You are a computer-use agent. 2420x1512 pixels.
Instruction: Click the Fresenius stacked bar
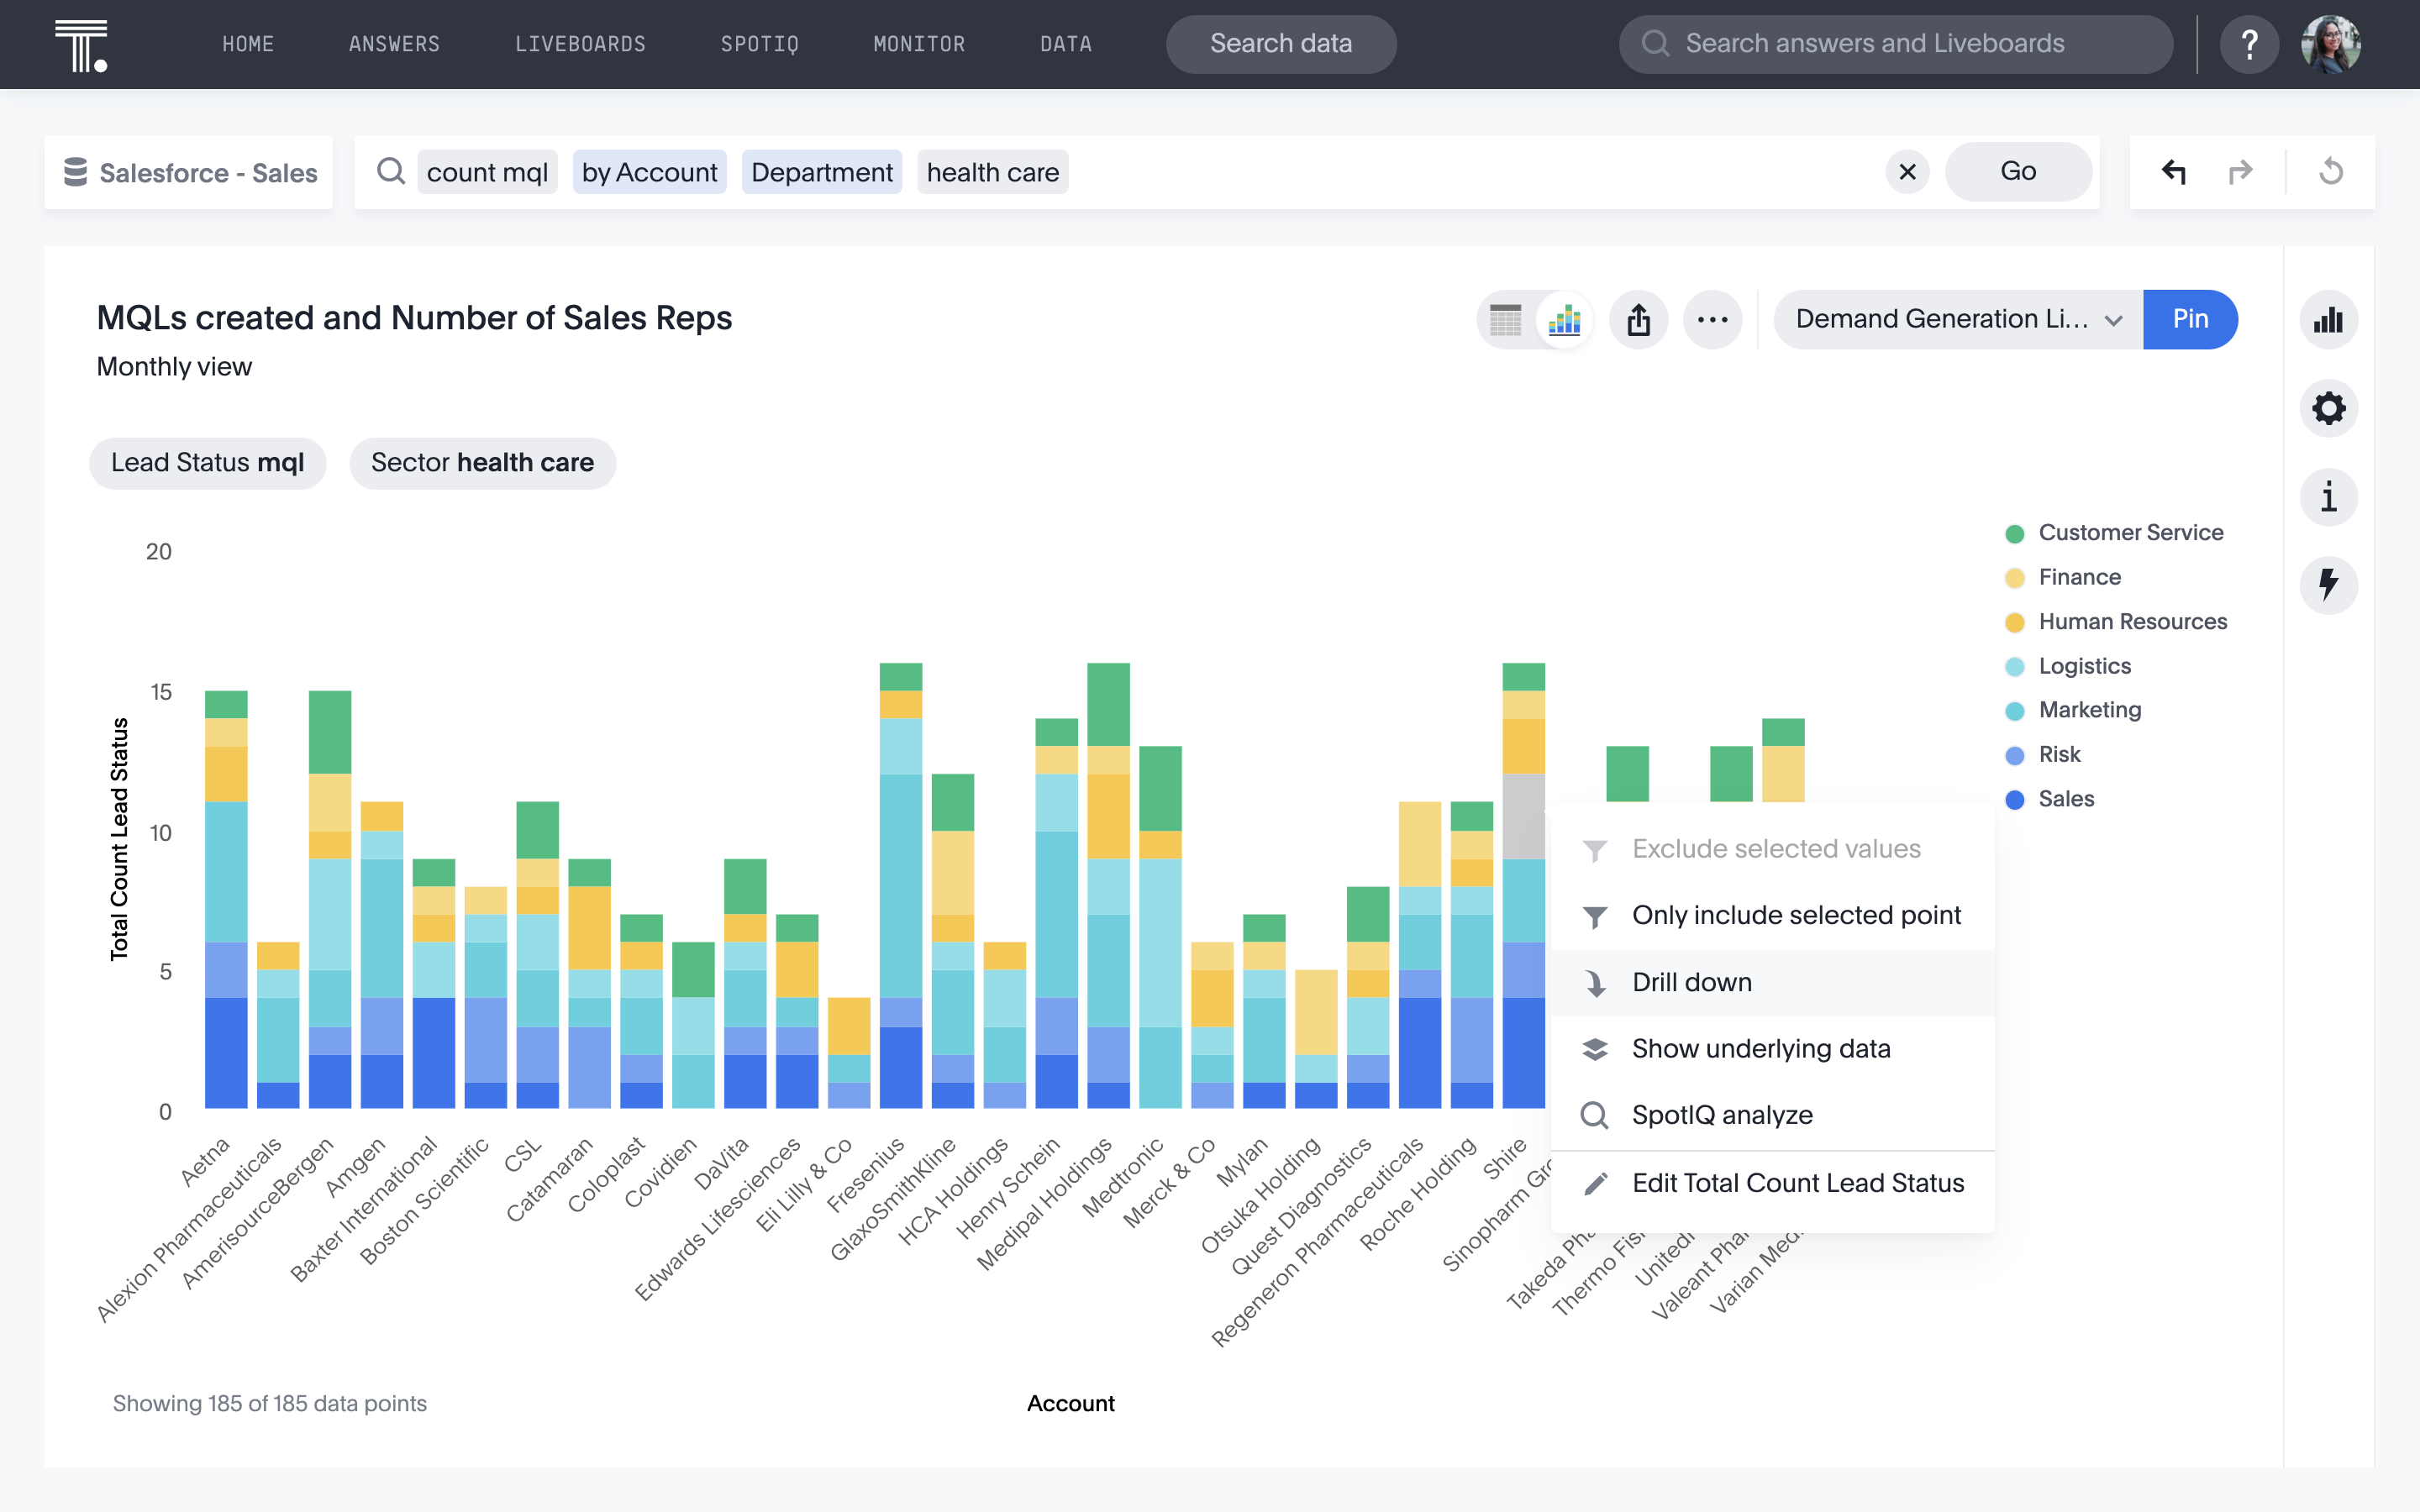pyautogui.click(x=901, y=885)
